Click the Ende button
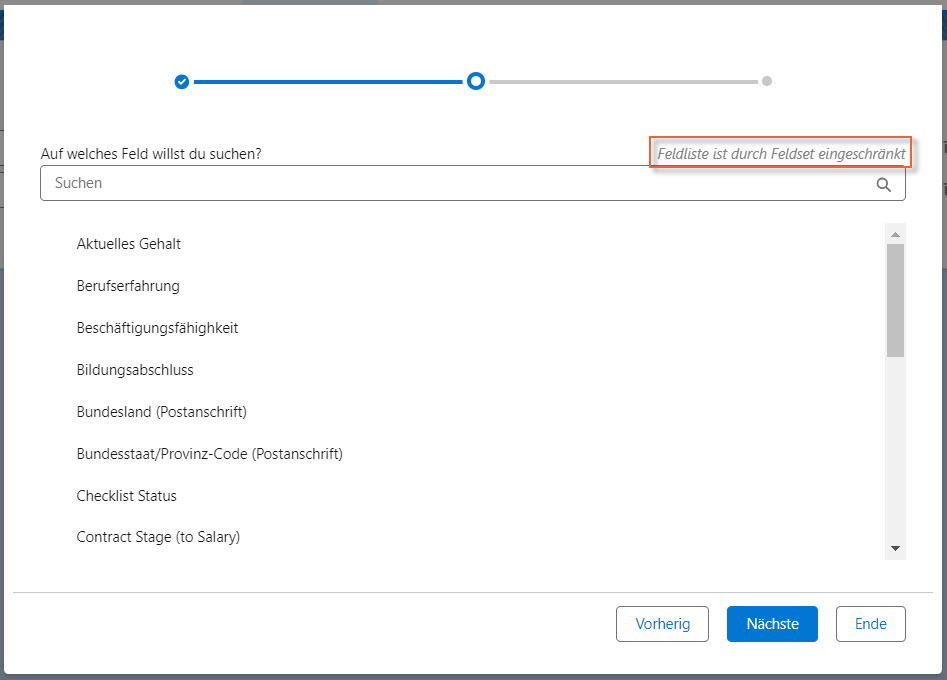Screen dimensions: 947x680 click(x=870, y=624)
